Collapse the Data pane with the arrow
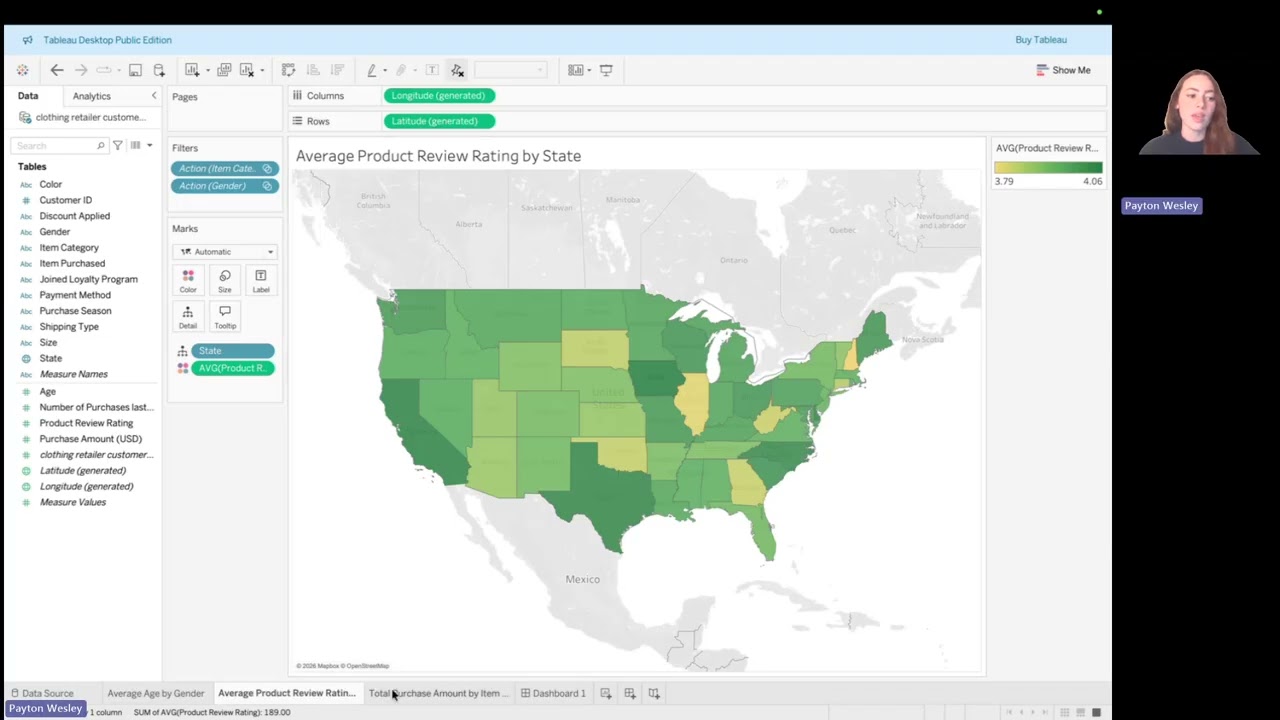 click(x=154, y=96)
